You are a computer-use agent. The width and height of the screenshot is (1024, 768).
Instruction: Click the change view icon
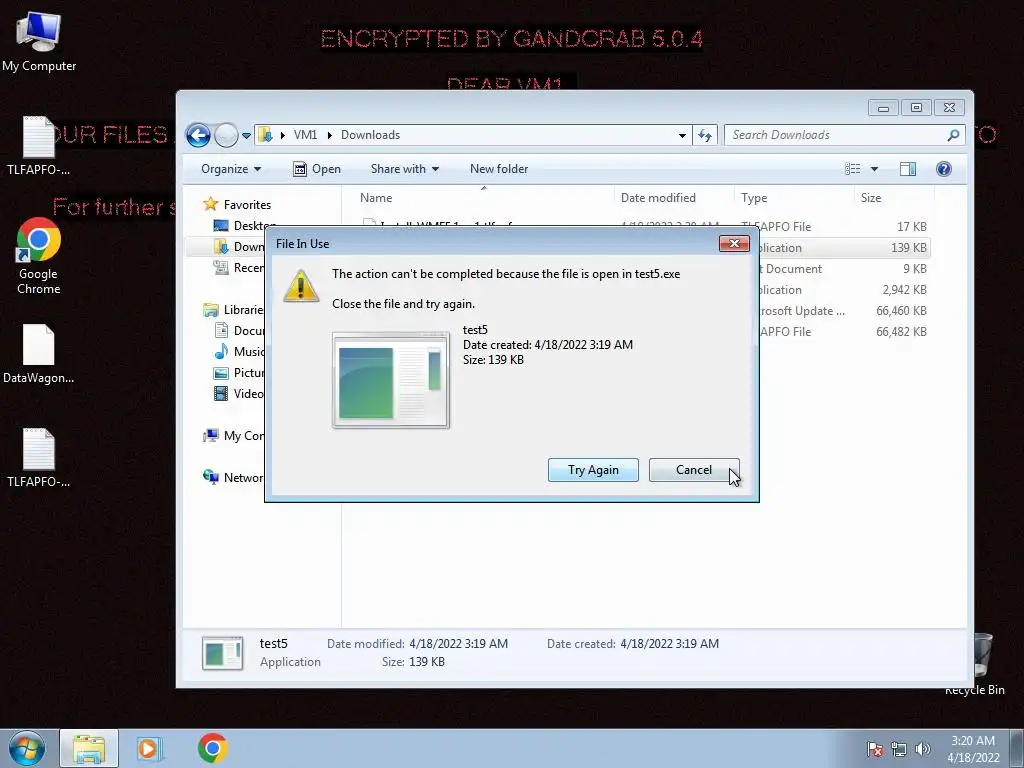(x=852, y=169)
